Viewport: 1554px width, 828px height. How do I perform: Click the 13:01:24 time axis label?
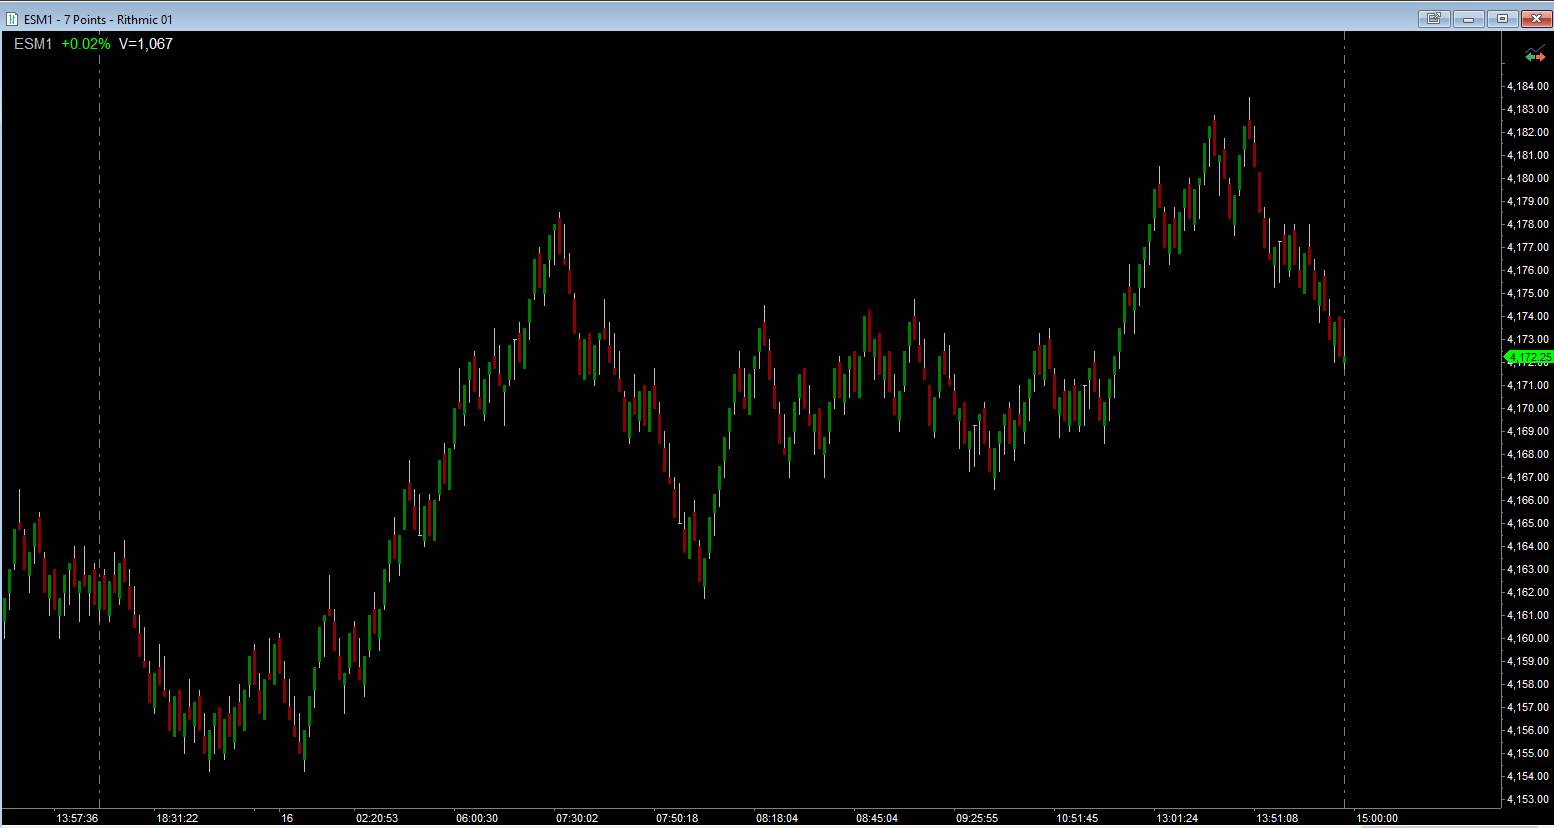(x=1177, y=818)
